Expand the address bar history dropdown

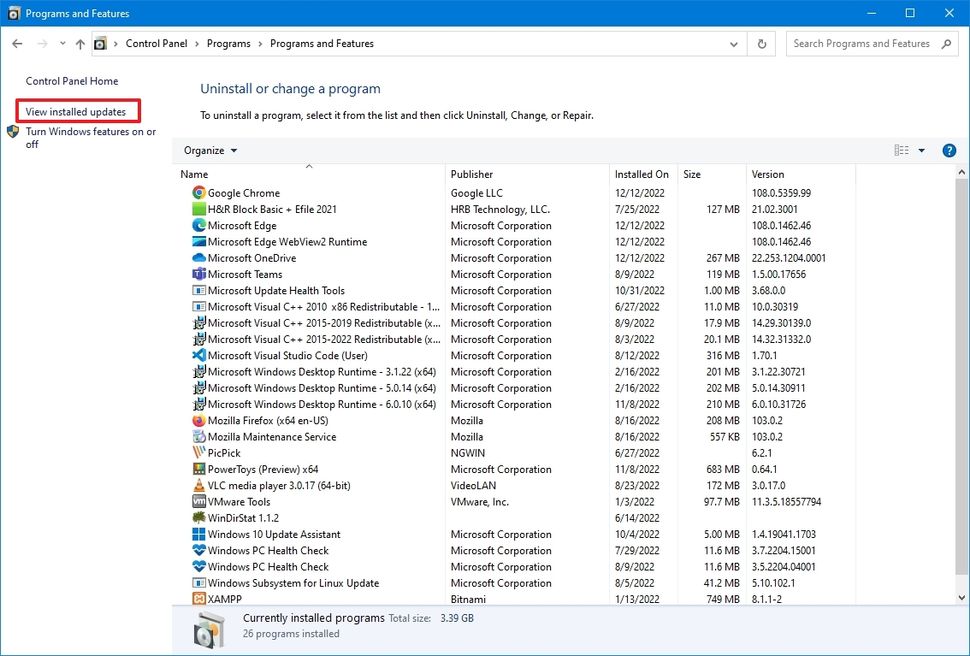tap(733, 43)
